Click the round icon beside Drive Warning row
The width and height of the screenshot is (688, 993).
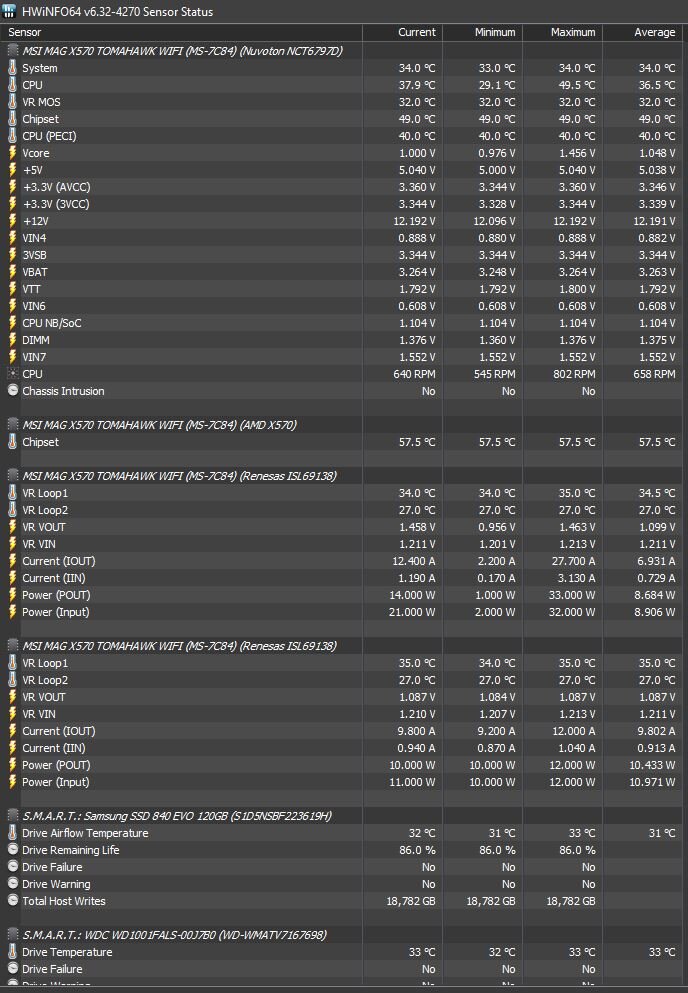coord(12,884)
